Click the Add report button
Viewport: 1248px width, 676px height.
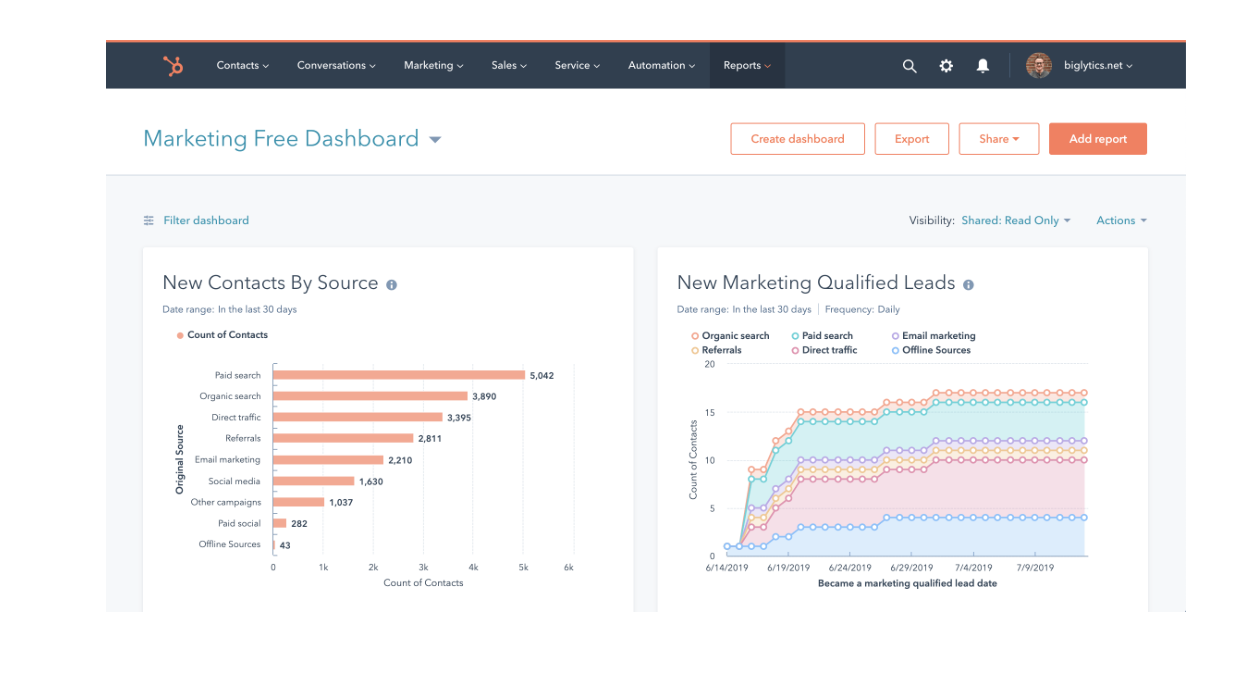coord(1097,139)
